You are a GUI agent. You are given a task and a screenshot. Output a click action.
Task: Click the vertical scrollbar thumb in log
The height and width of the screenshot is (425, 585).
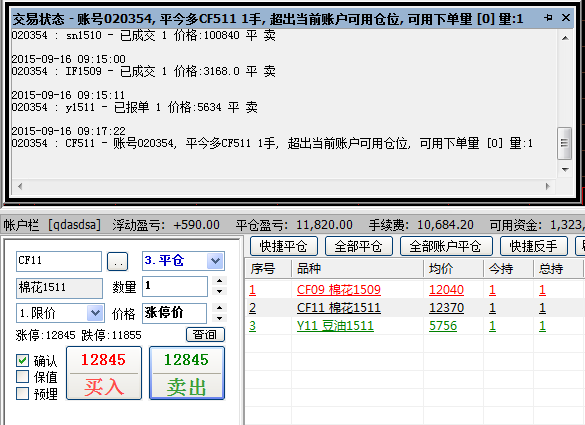pyautogui.click(x=564, y=143)
